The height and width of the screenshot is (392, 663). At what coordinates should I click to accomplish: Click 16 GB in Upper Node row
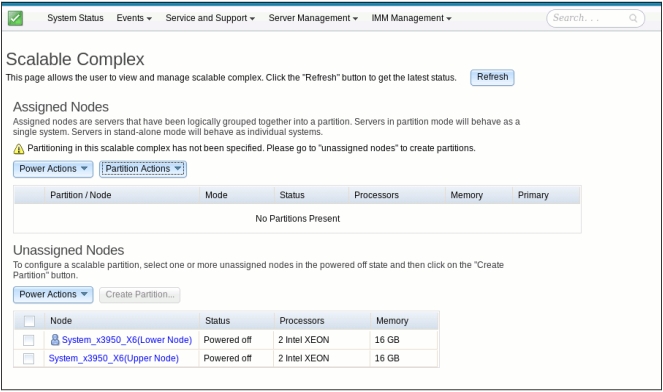(x=387, y=358)
